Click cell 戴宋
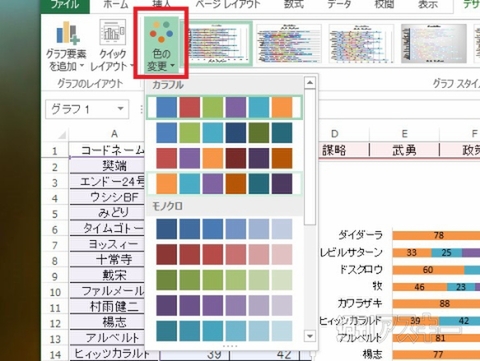The width and height of the screenshot is (480, 361). click(107, 275)
